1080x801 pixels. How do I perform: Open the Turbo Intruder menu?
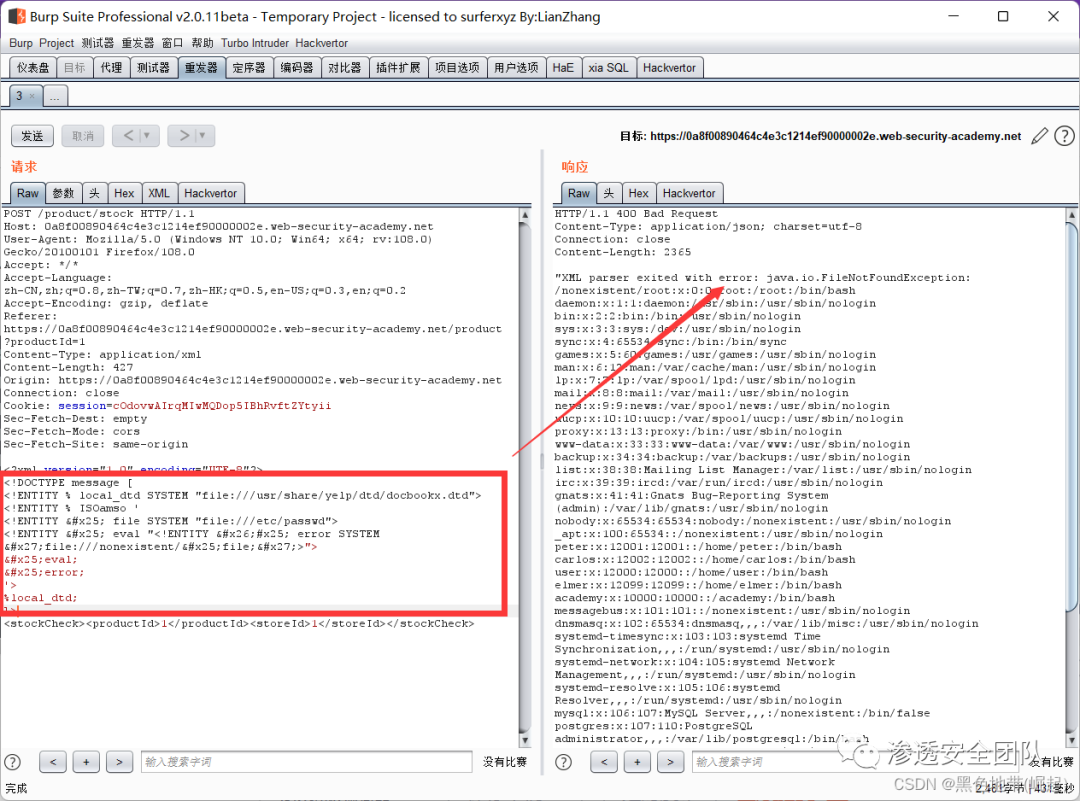(255, 43)
